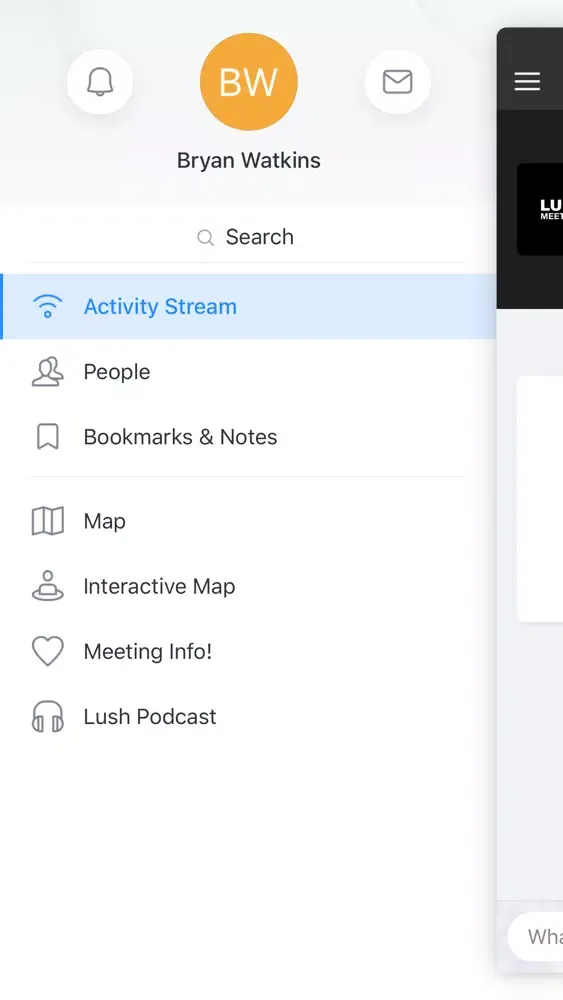563x1000 pixels.
Task: Click the search magnifier icon
Action: point(205,237)
